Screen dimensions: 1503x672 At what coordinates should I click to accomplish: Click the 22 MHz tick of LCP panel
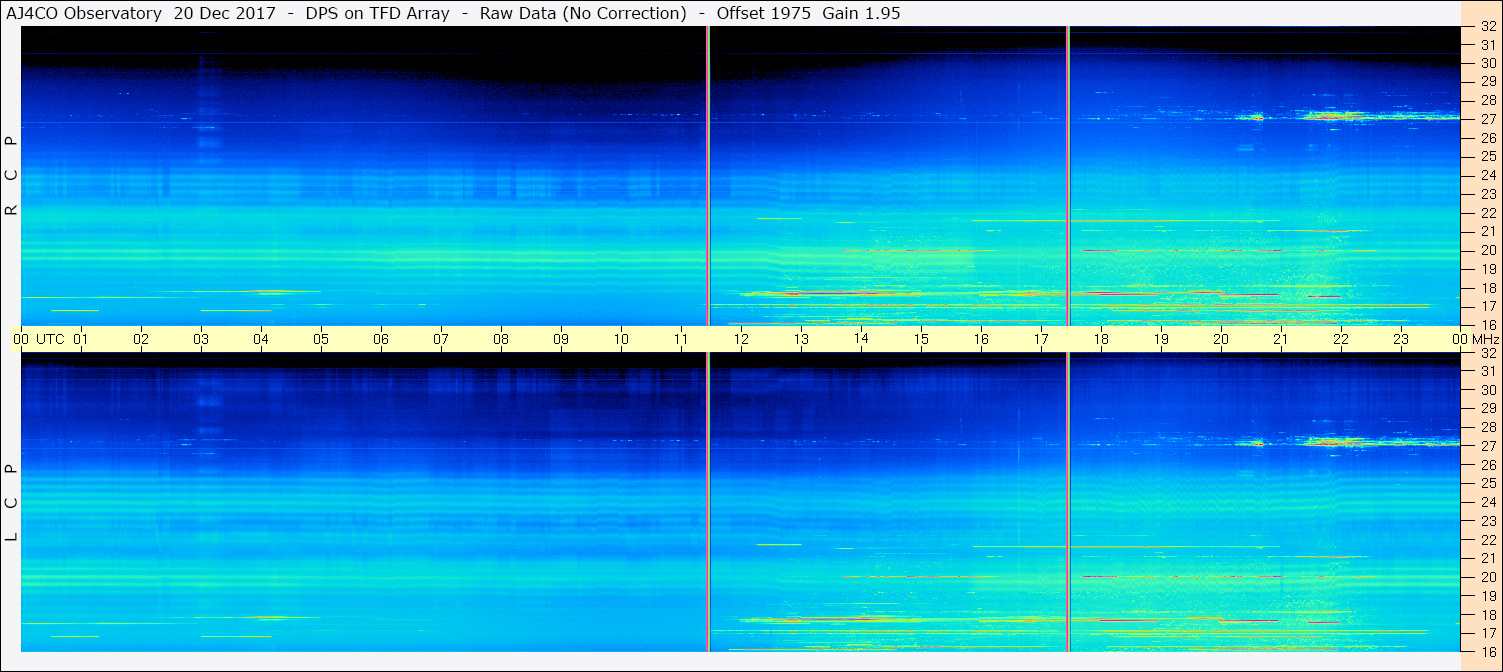pyautogui.click(x=1487, y=540)
